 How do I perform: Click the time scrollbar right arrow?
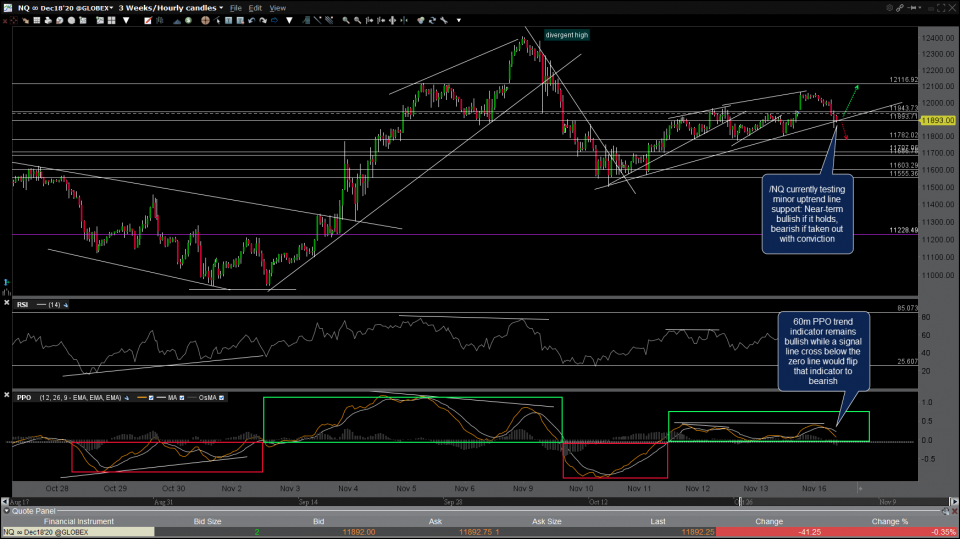tap(954, 502)
